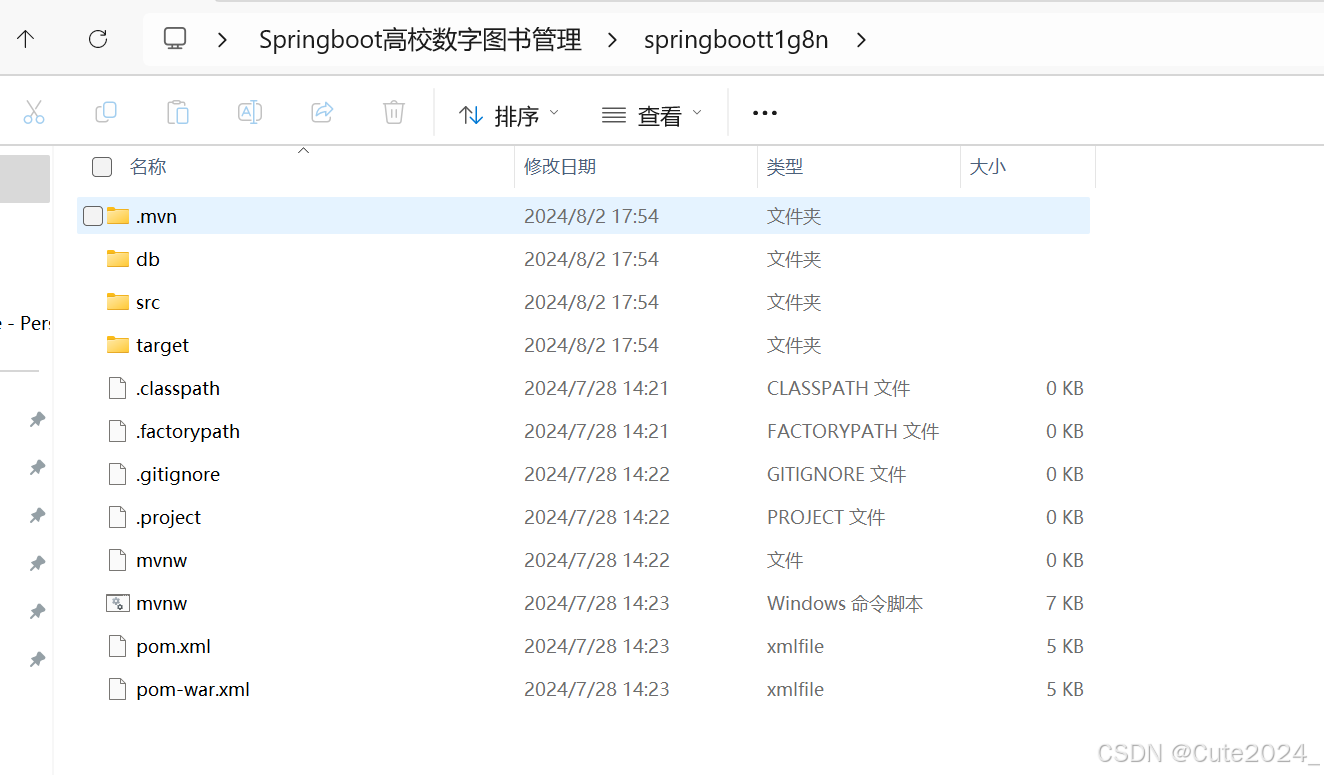Open the pom.xml file
This screenshot has width=1324, height=775.
[x=173, y=646]
